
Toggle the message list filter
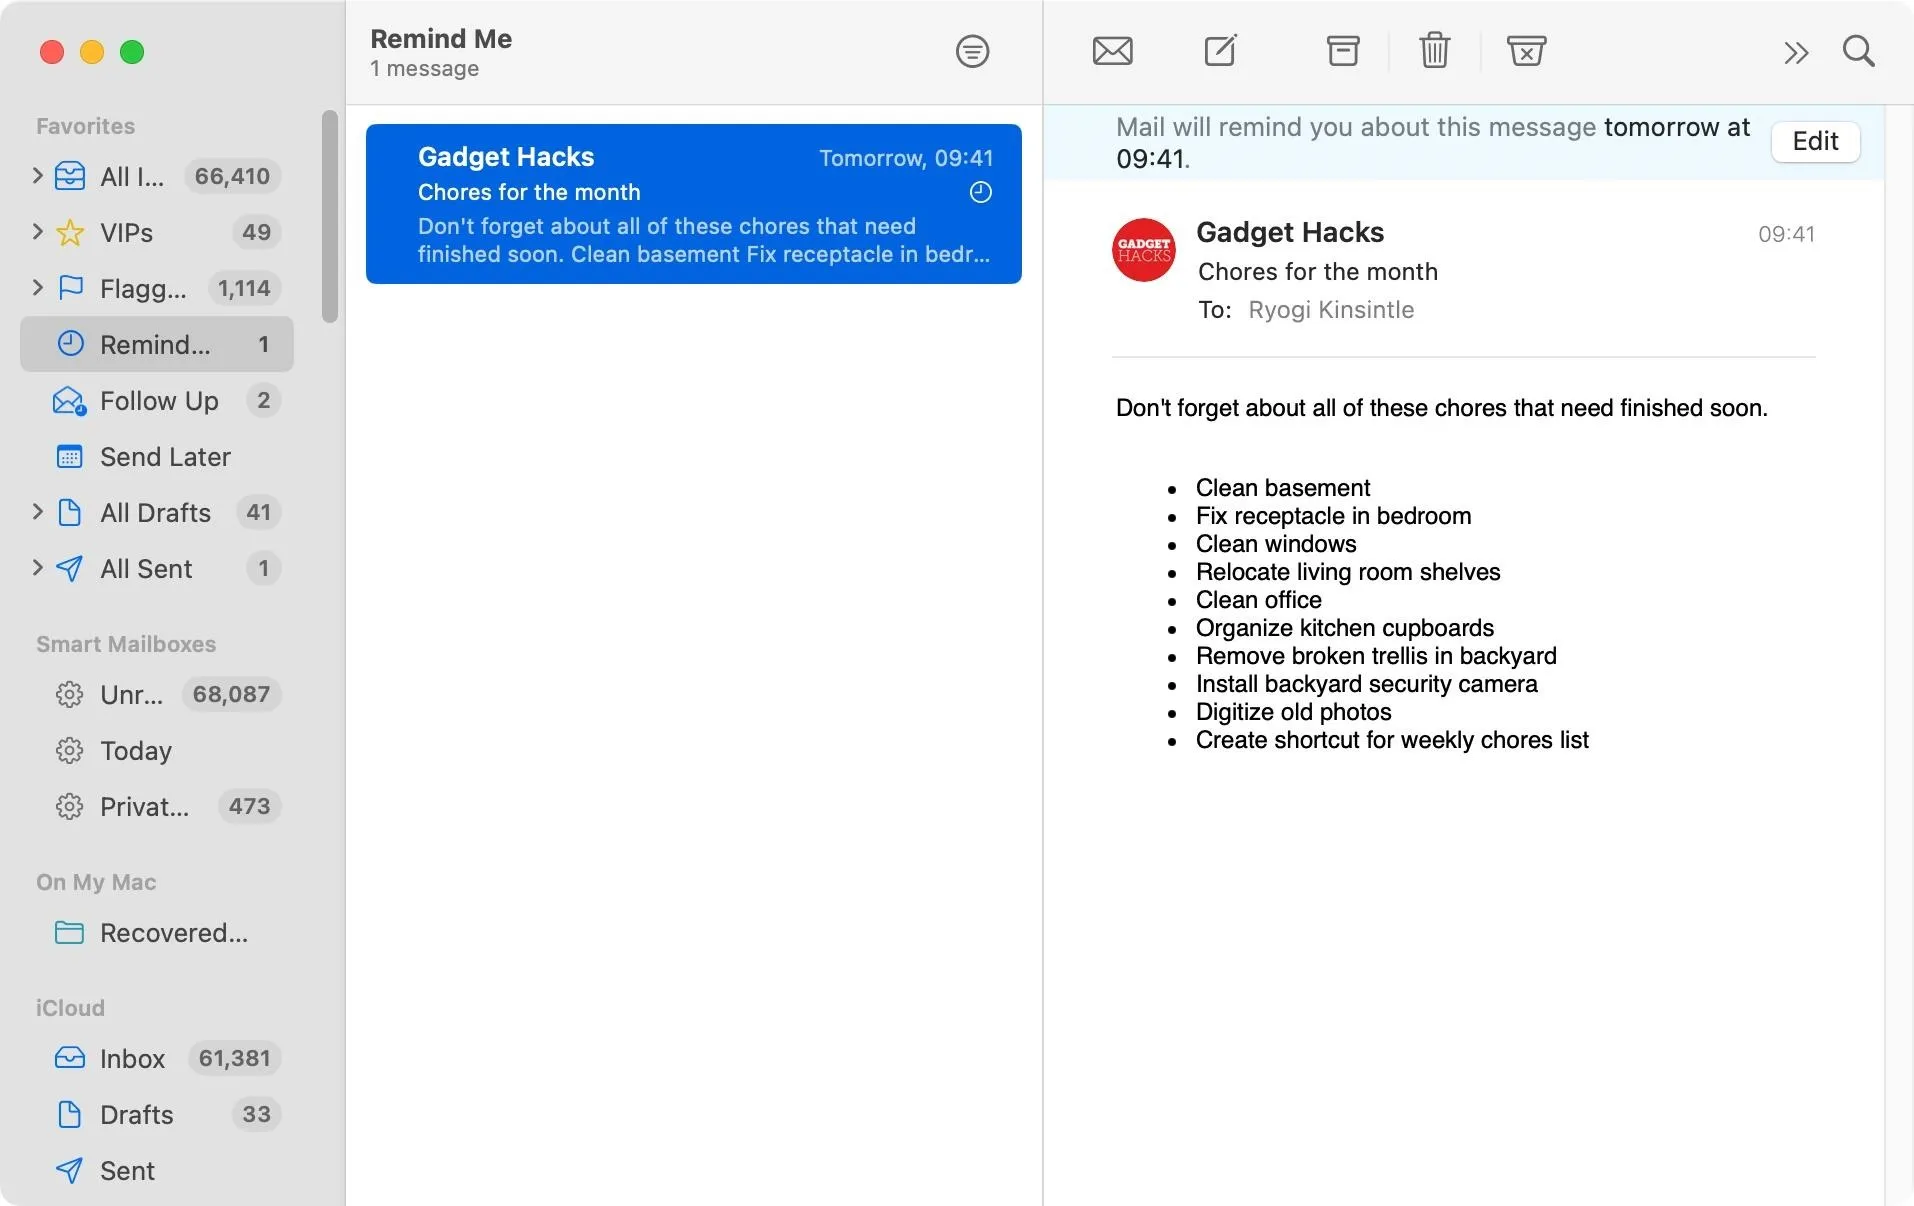972,51
